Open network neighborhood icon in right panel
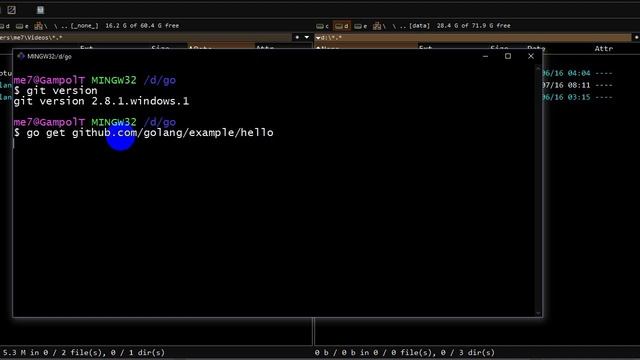Screen dimensions: 640x360 coord(377,26)
